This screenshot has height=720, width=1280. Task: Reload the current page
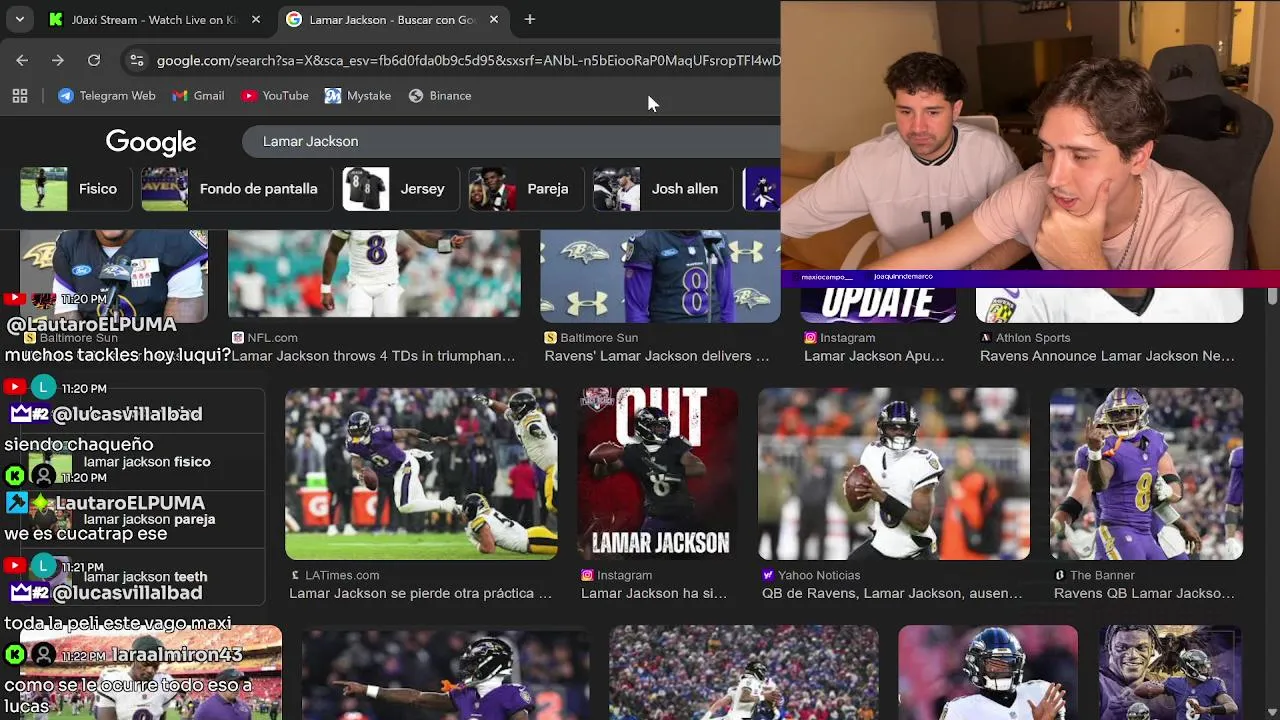coord(94,61)
